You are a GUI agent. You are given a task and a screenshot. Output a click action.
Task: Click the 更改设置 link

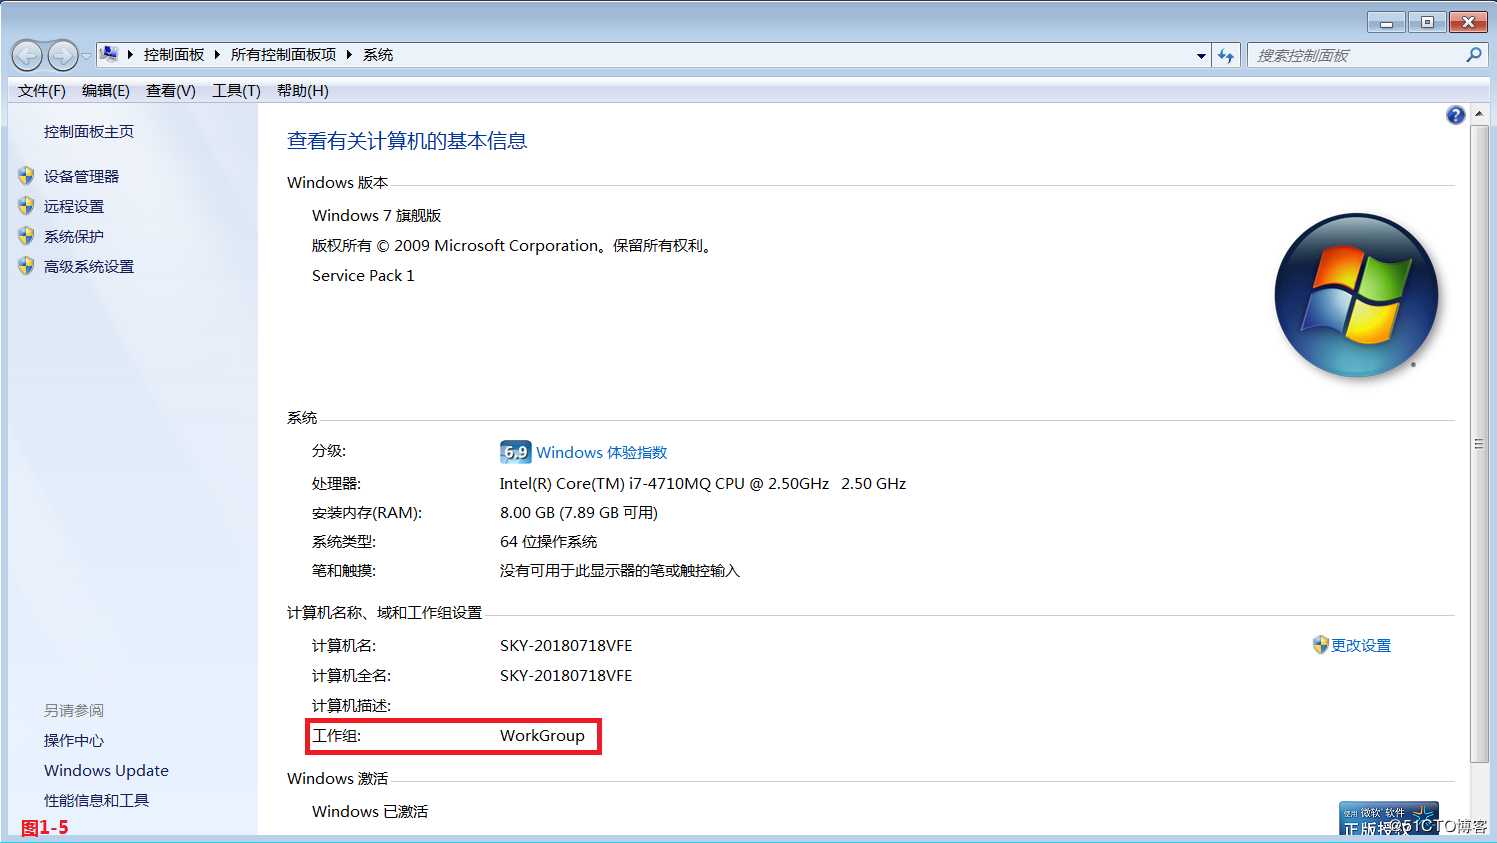point(1361,646)
